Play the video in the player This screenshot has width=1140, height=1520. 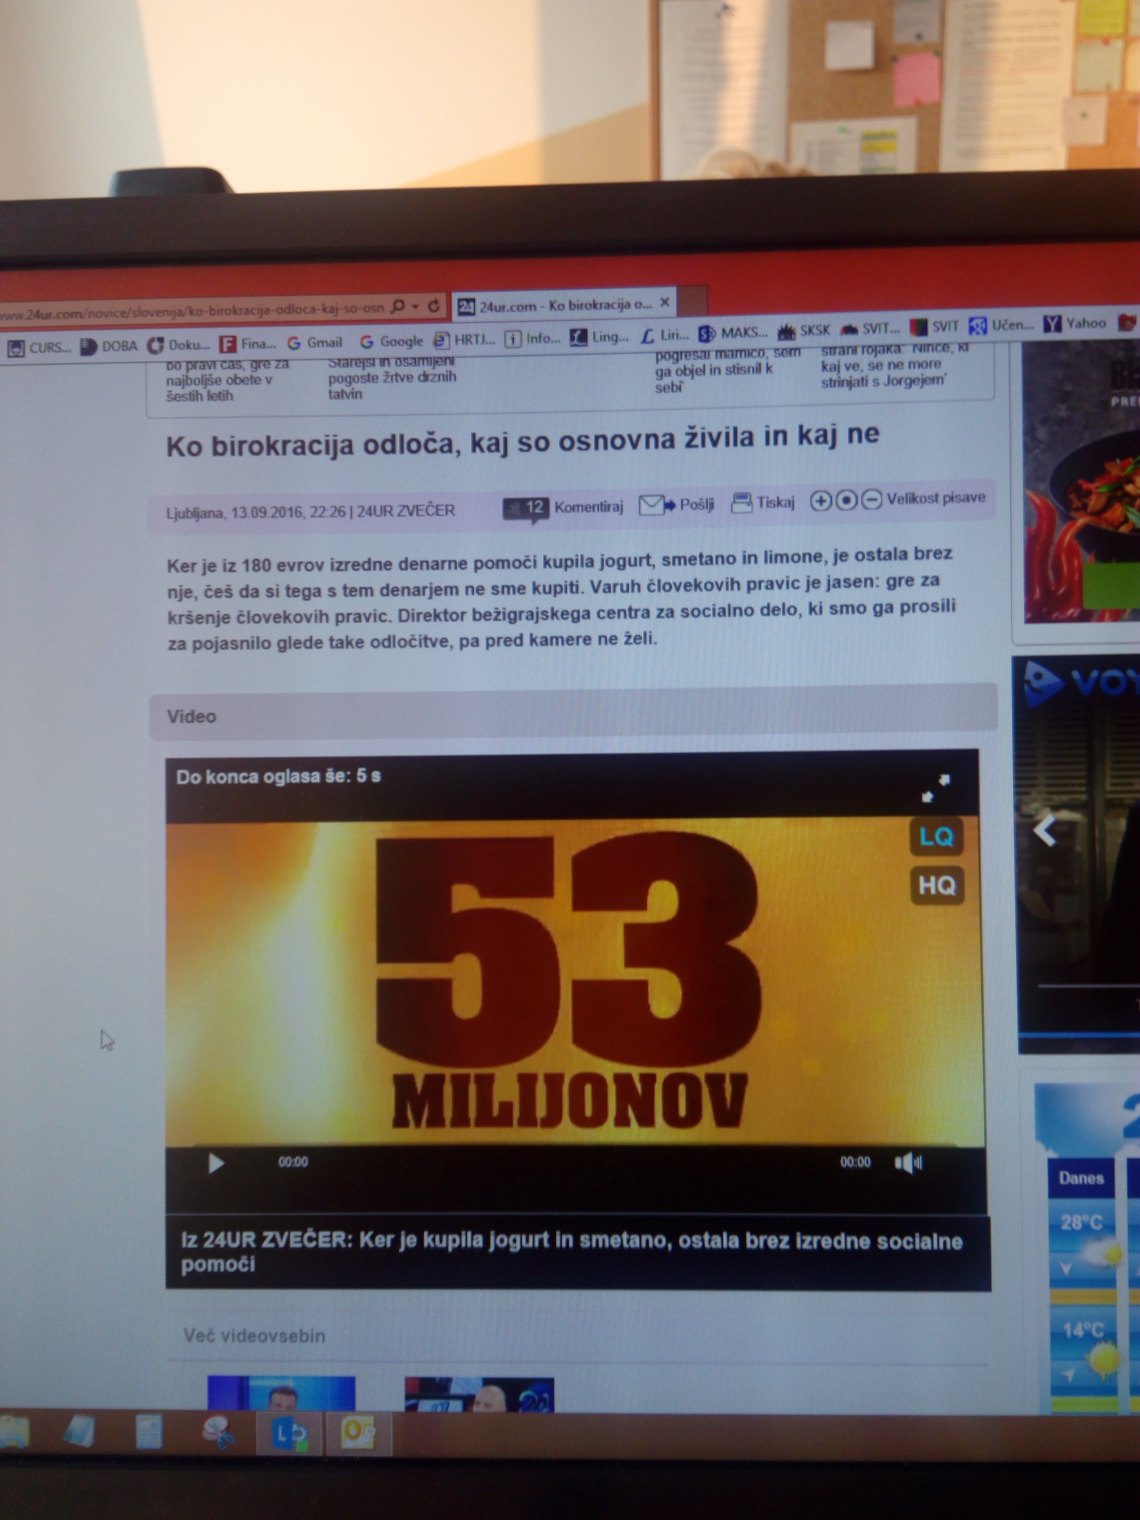(216, 1163)
